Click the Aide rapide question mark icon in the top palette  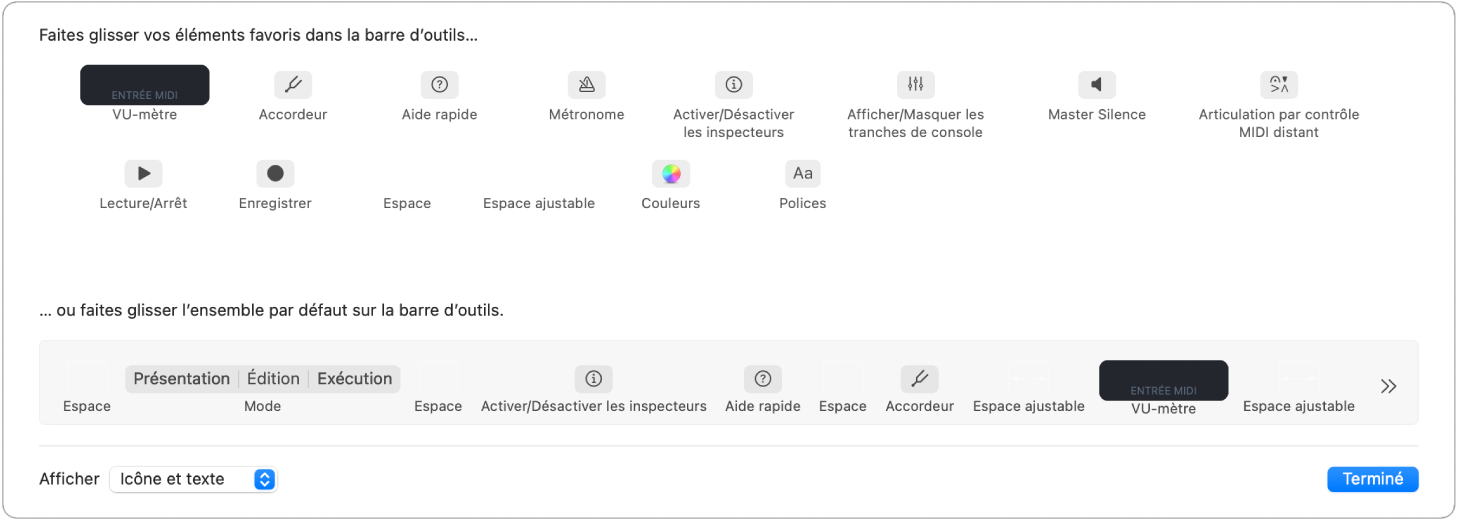[439, 84]
